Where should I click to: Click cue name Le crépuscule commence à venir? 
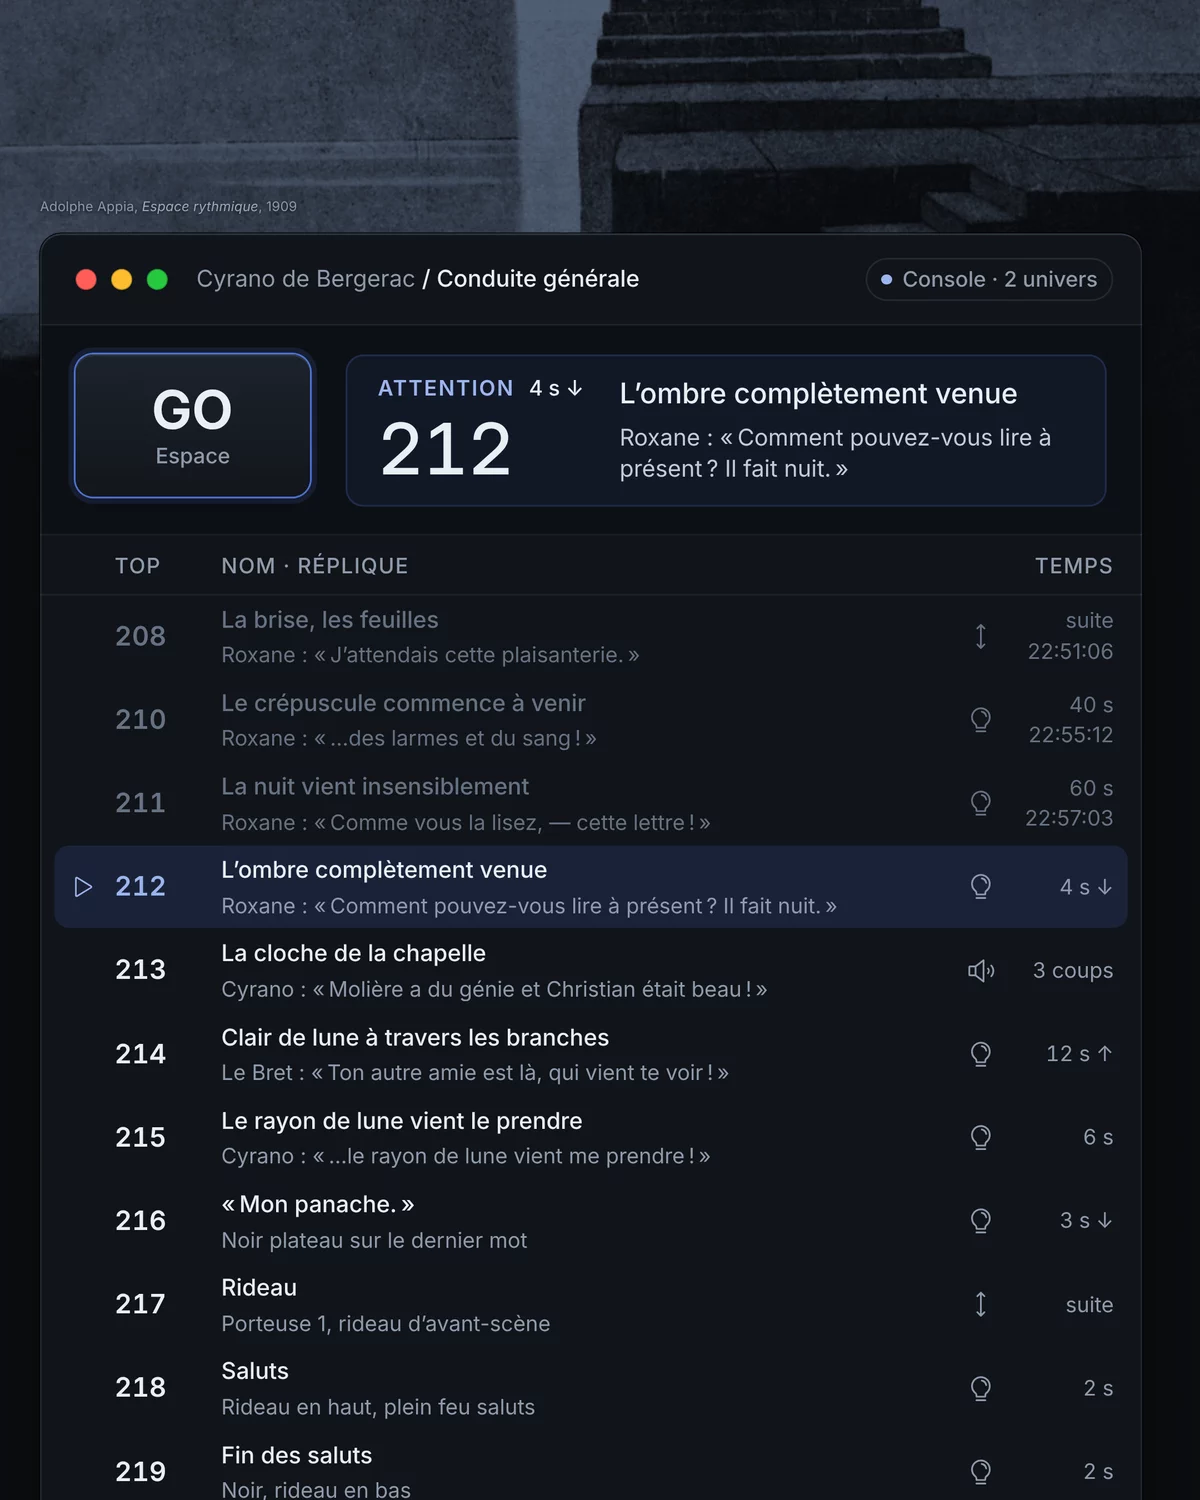pyautogui.click(x=403, y=703)
